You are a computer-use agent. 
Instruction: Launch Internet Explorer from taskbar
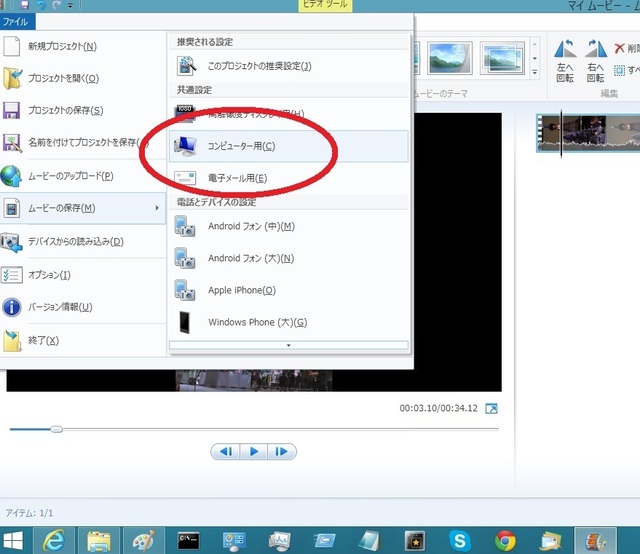[54, 541]
